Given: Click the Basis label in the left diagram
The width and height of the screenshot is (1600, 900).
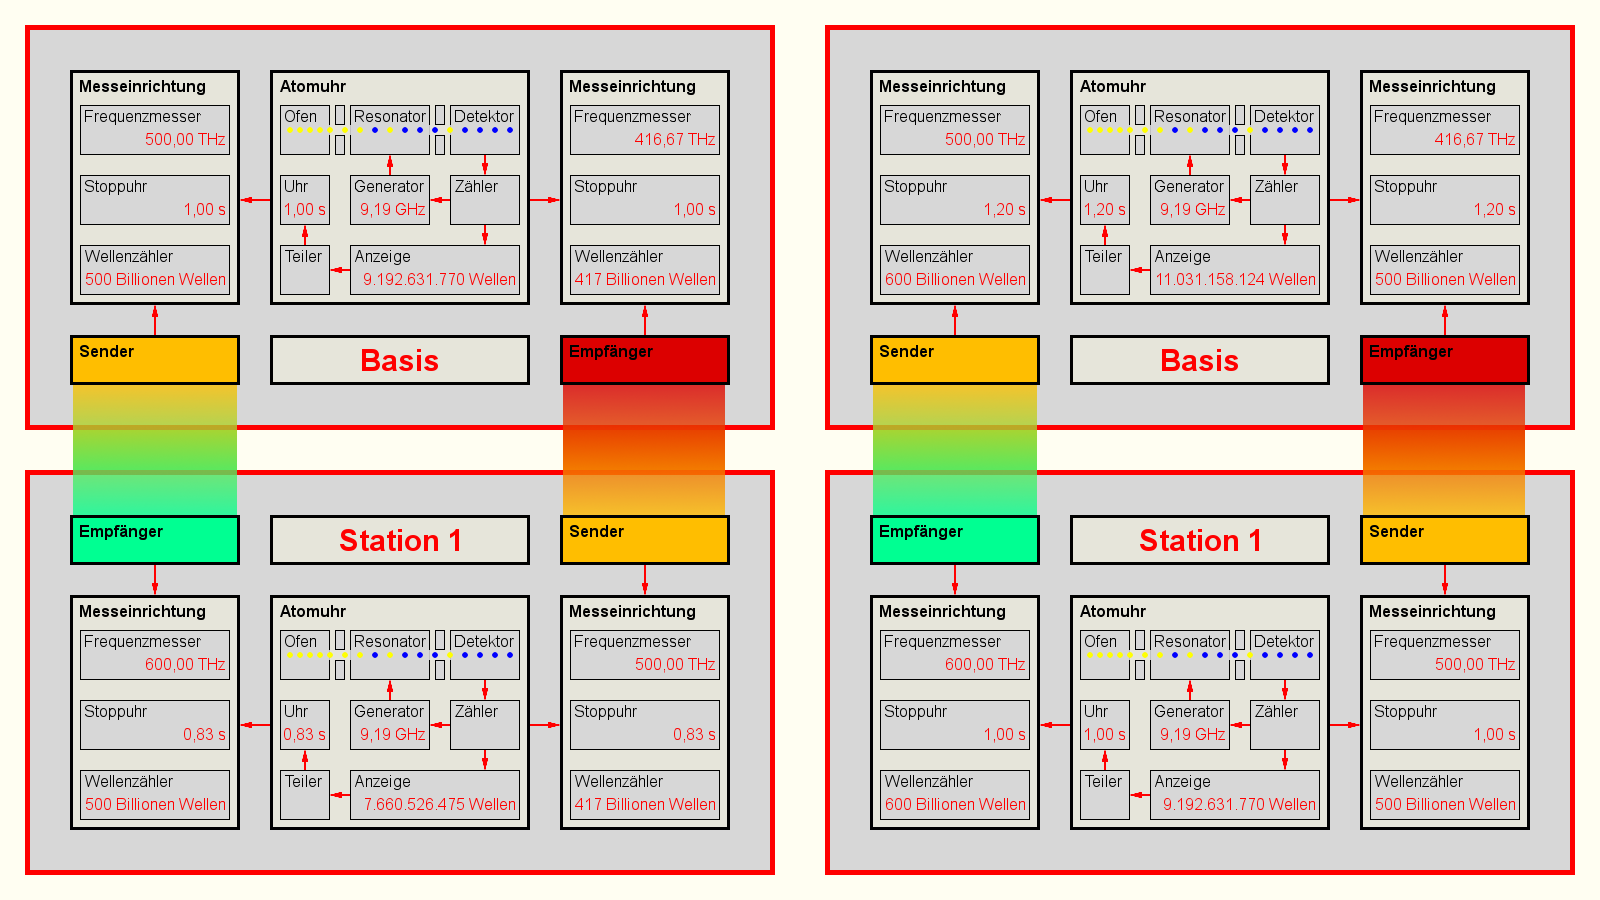Looking at the screenshot, I should click(x=399, y=360).
